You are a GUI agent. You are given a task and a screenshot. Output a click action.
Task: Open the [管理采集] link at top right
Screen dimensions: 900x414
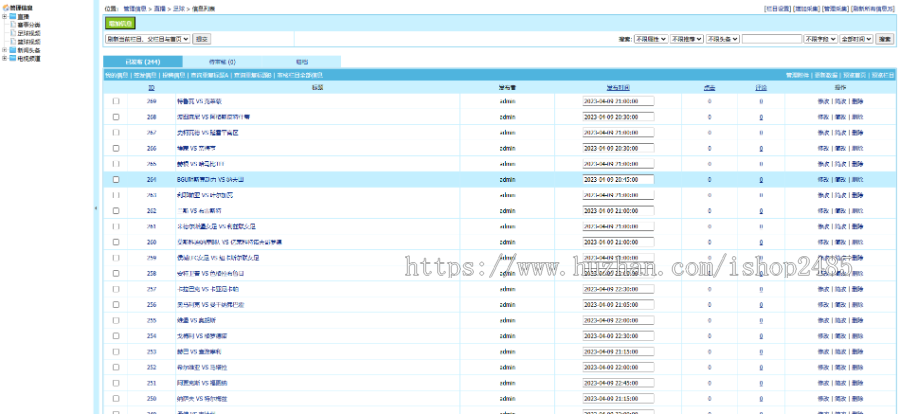[835, 9]
